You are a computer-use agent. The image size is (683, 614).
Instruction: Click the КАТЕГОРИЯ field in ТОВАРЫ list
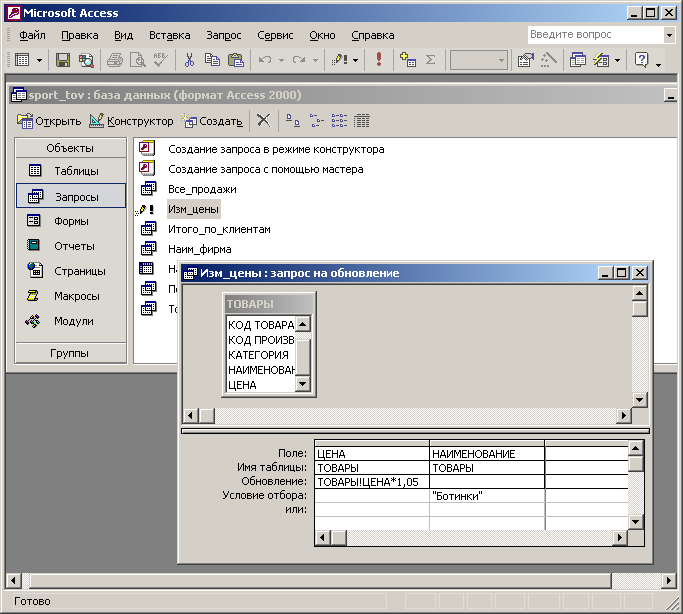[260, 355]
